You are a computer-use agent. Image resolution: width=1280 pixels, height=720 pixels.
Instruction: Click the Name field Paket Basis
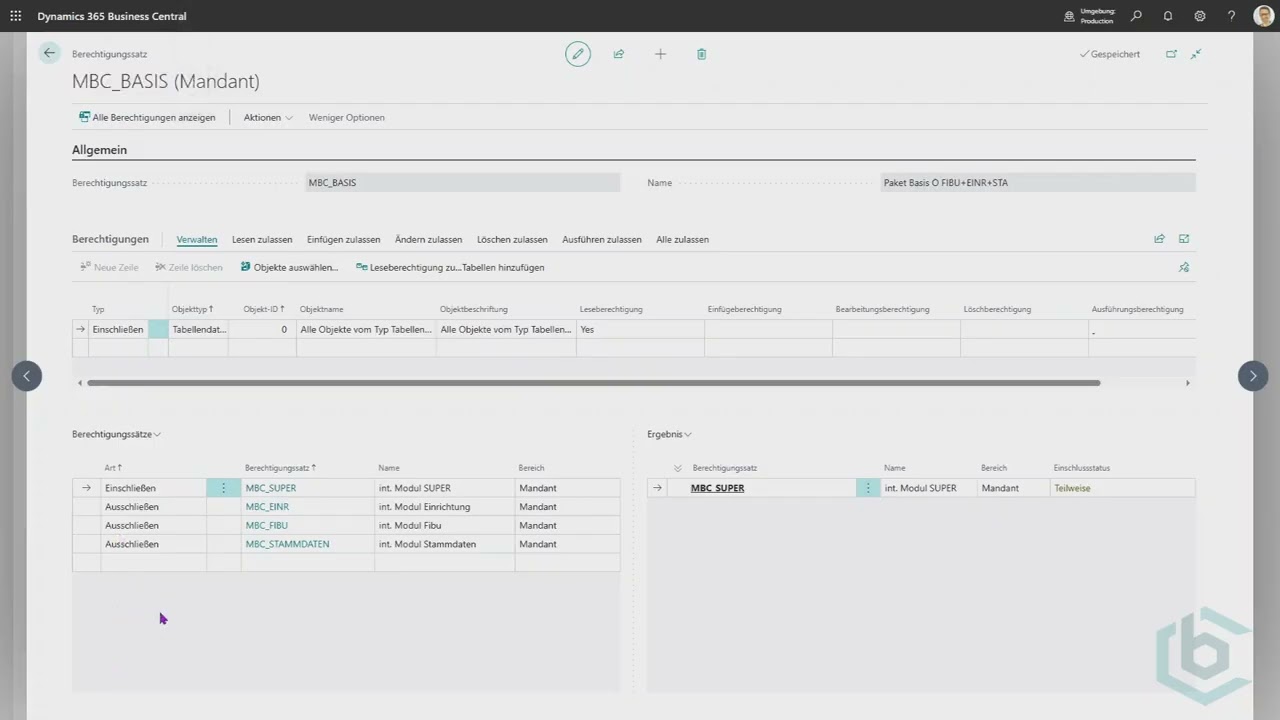click(1037, 183)
